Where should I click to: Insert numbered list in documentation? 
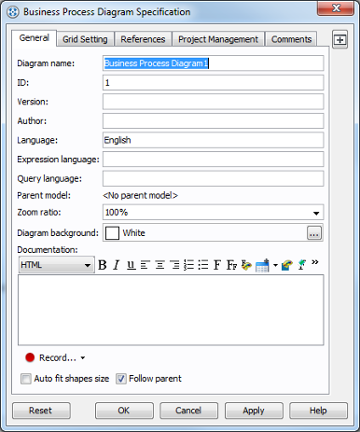pyautogui.click(x=189, y=265)
